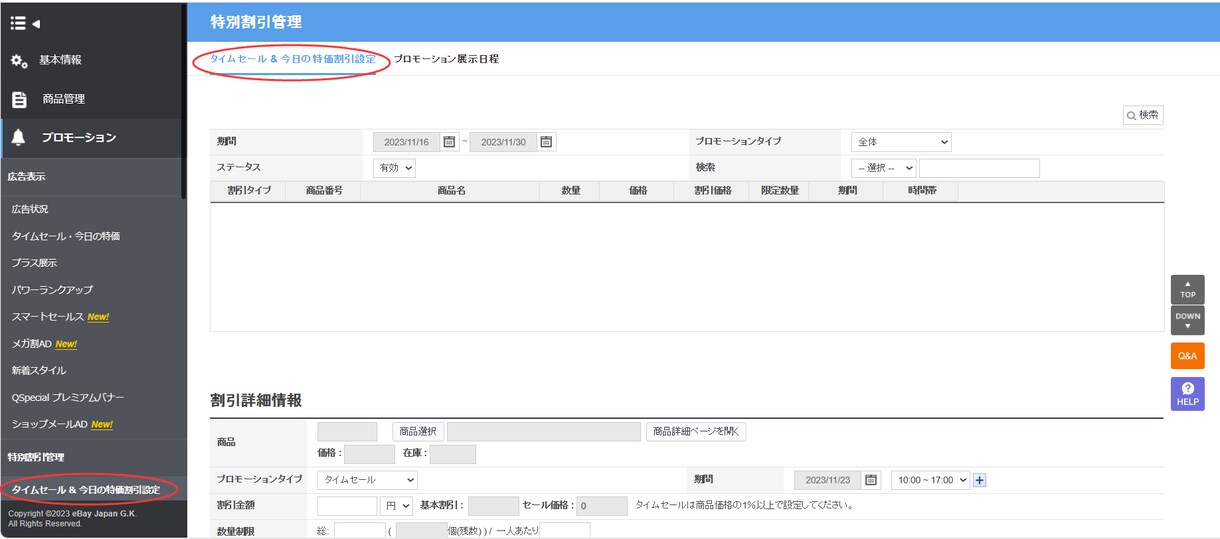Click the 時間帯 column header
The width and height of the screenshot is (1220, 539).
click(x=921, y=190)
